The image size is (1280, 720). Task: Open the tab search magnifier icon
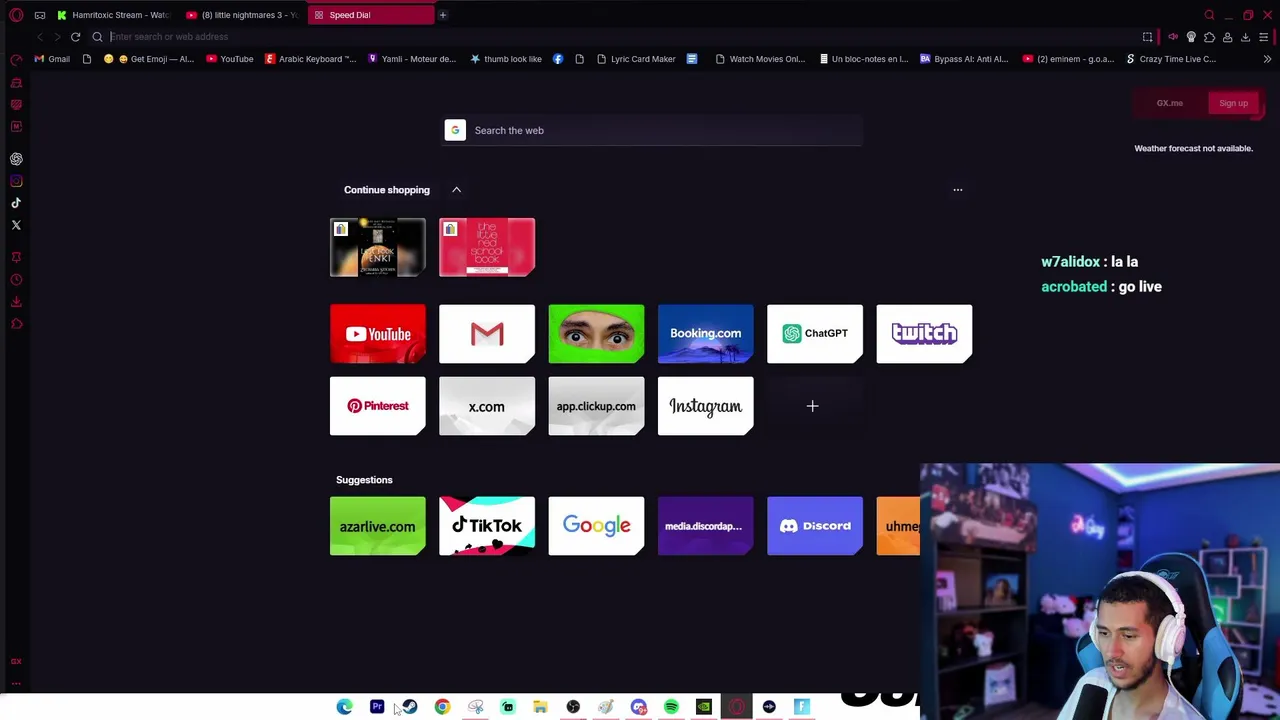(1209, 15)
